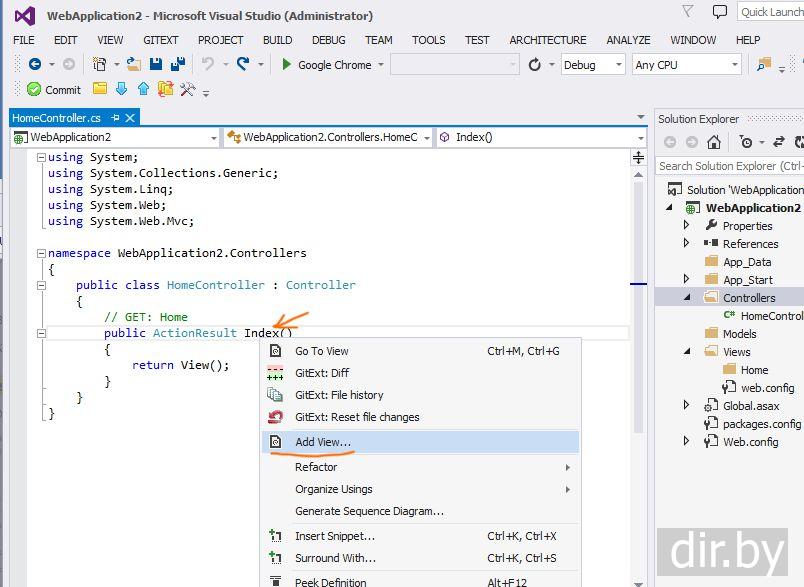
Task: Choose Go To View in context menu
Action: click(x=321, y=351)
